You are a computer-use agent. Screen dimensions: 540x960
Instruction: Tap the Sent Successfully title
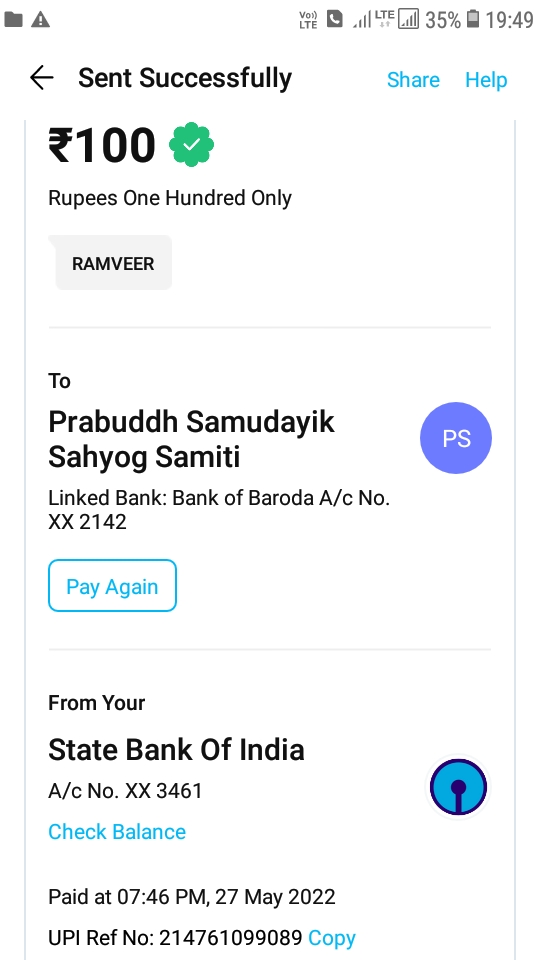185,78
